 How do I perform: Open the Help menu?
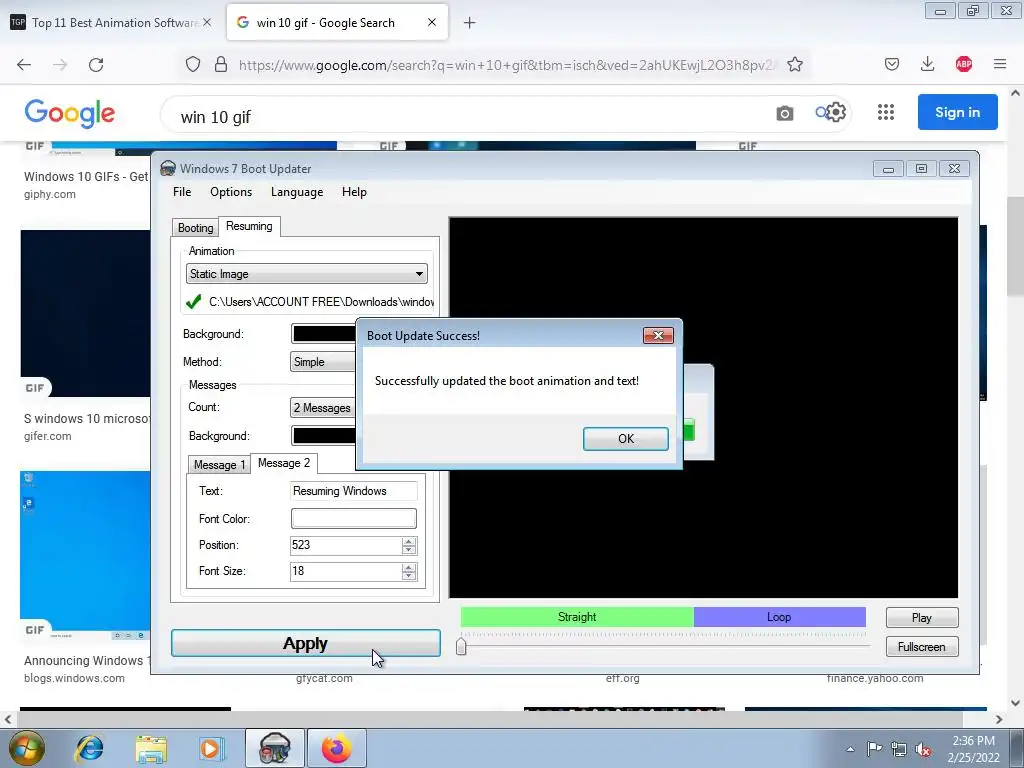click(x=354, y=192)
